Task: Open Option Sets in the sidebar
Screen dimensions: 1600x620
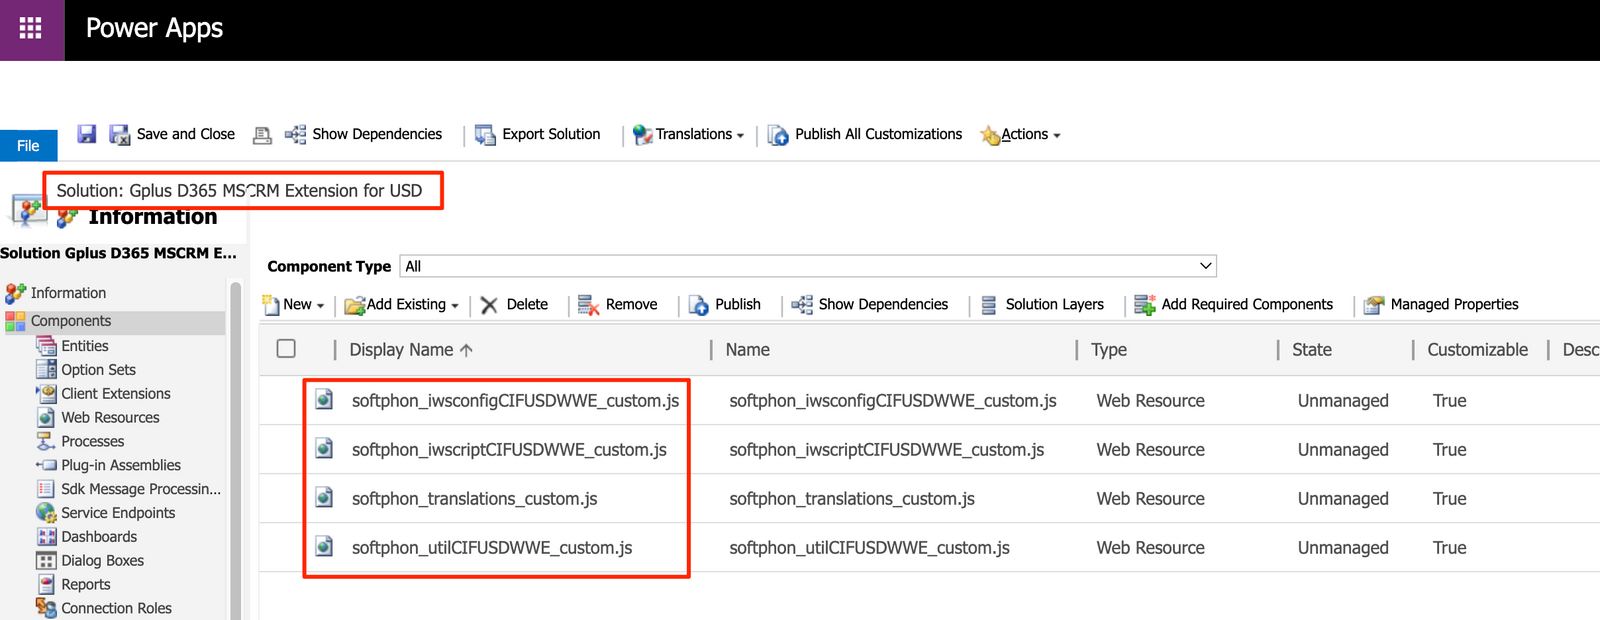Action: (98, 370)
